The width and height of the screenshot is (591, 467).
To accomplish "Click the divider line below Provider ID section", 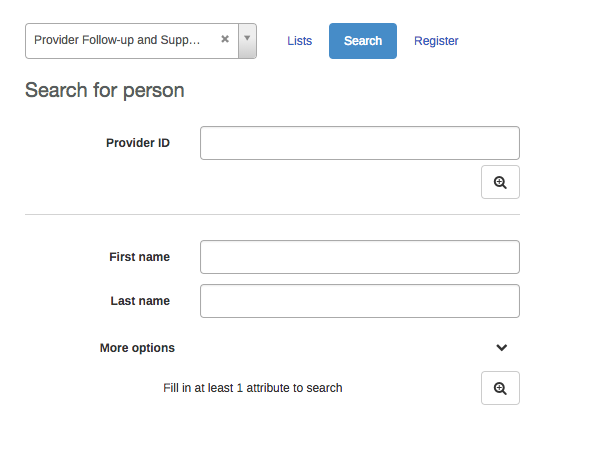I will point(273,214).
